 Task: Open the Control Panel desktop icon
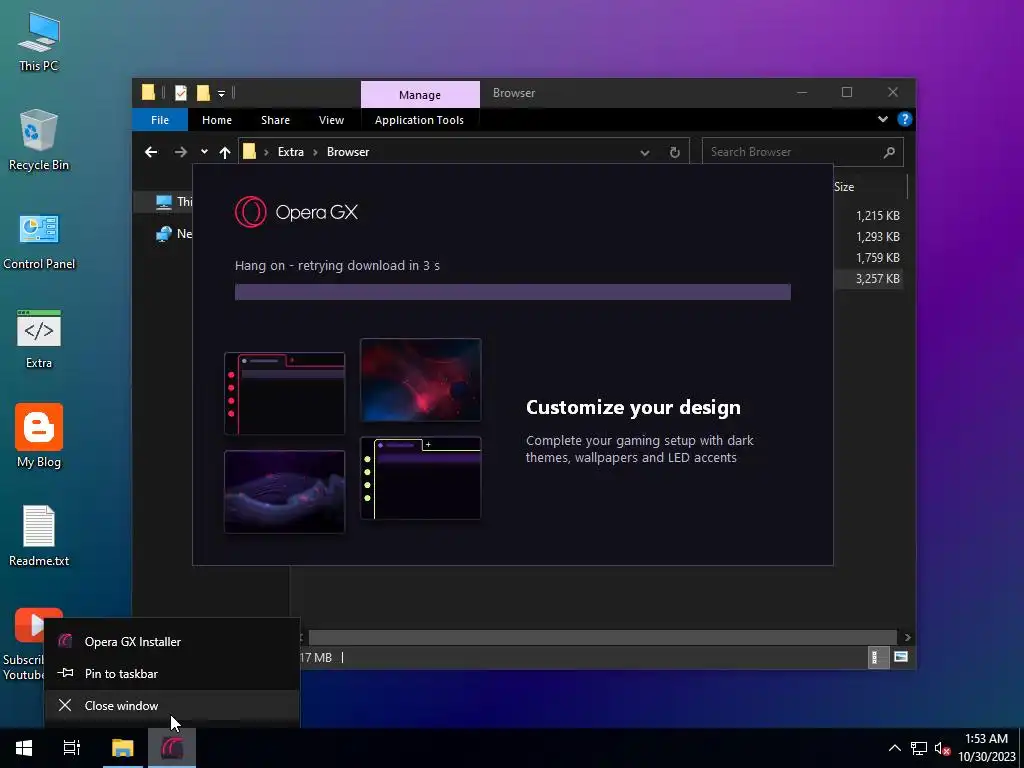click(x=39, y=240)
